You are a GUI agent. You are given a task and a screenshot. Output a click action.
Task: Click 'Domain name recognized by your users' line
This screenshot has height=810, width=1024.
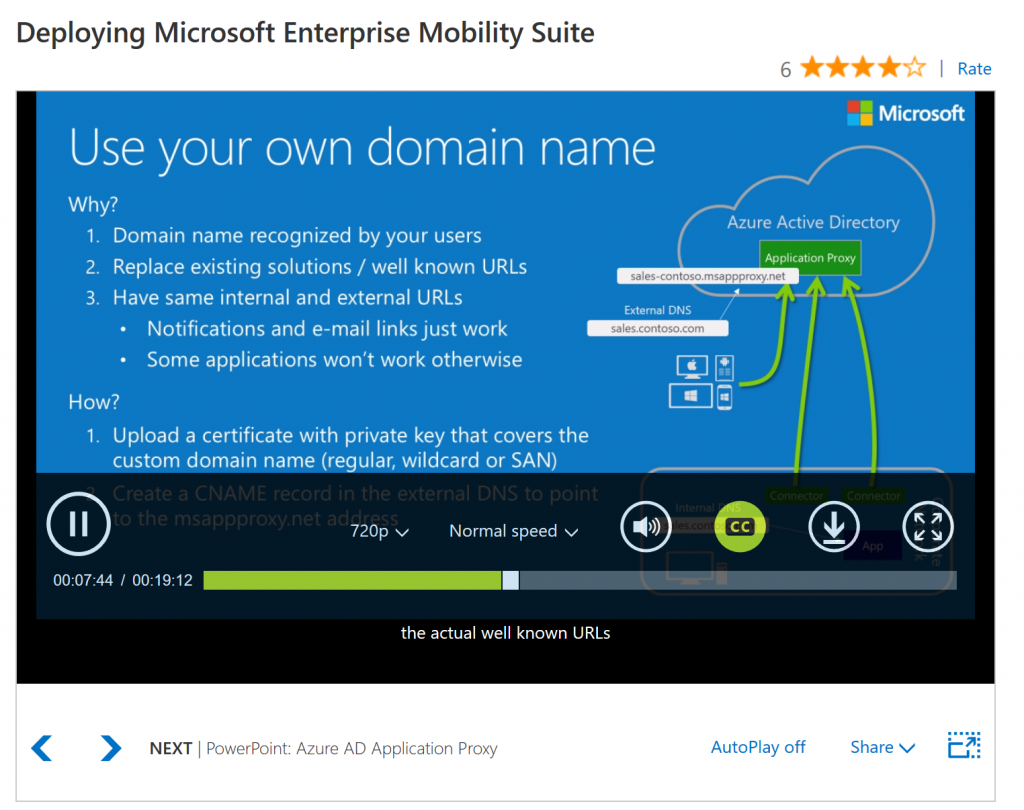tap(297, 236)
